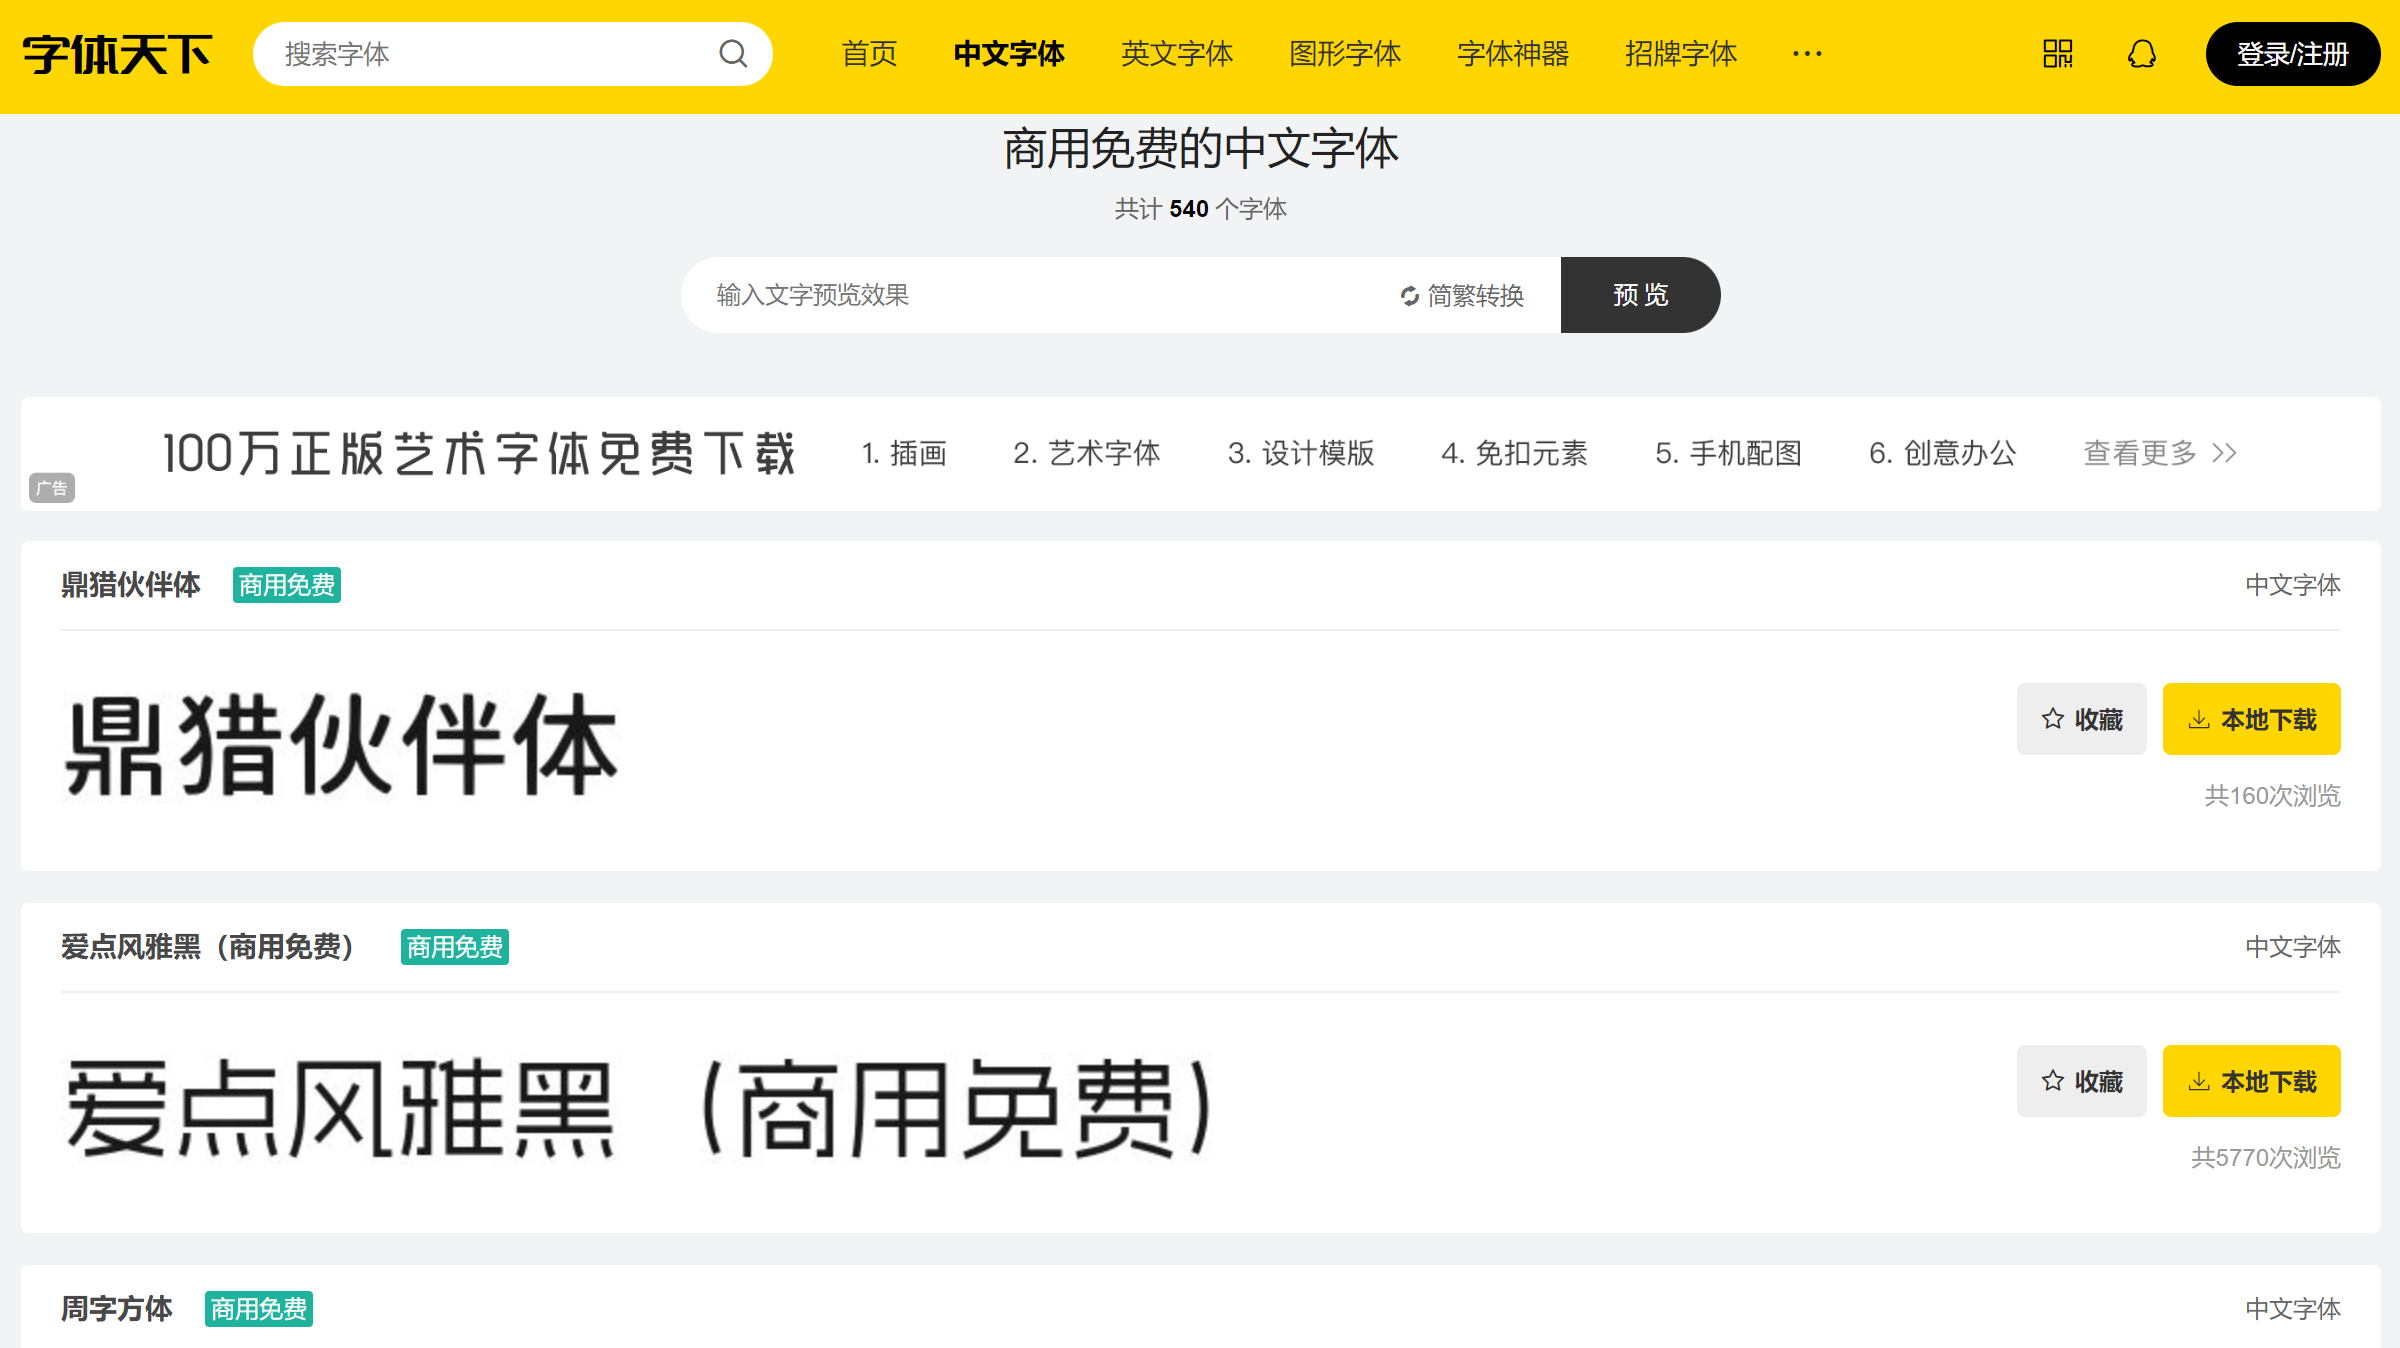Click the search magnifier icon
2400x1348 pixels.
[733, 54]
